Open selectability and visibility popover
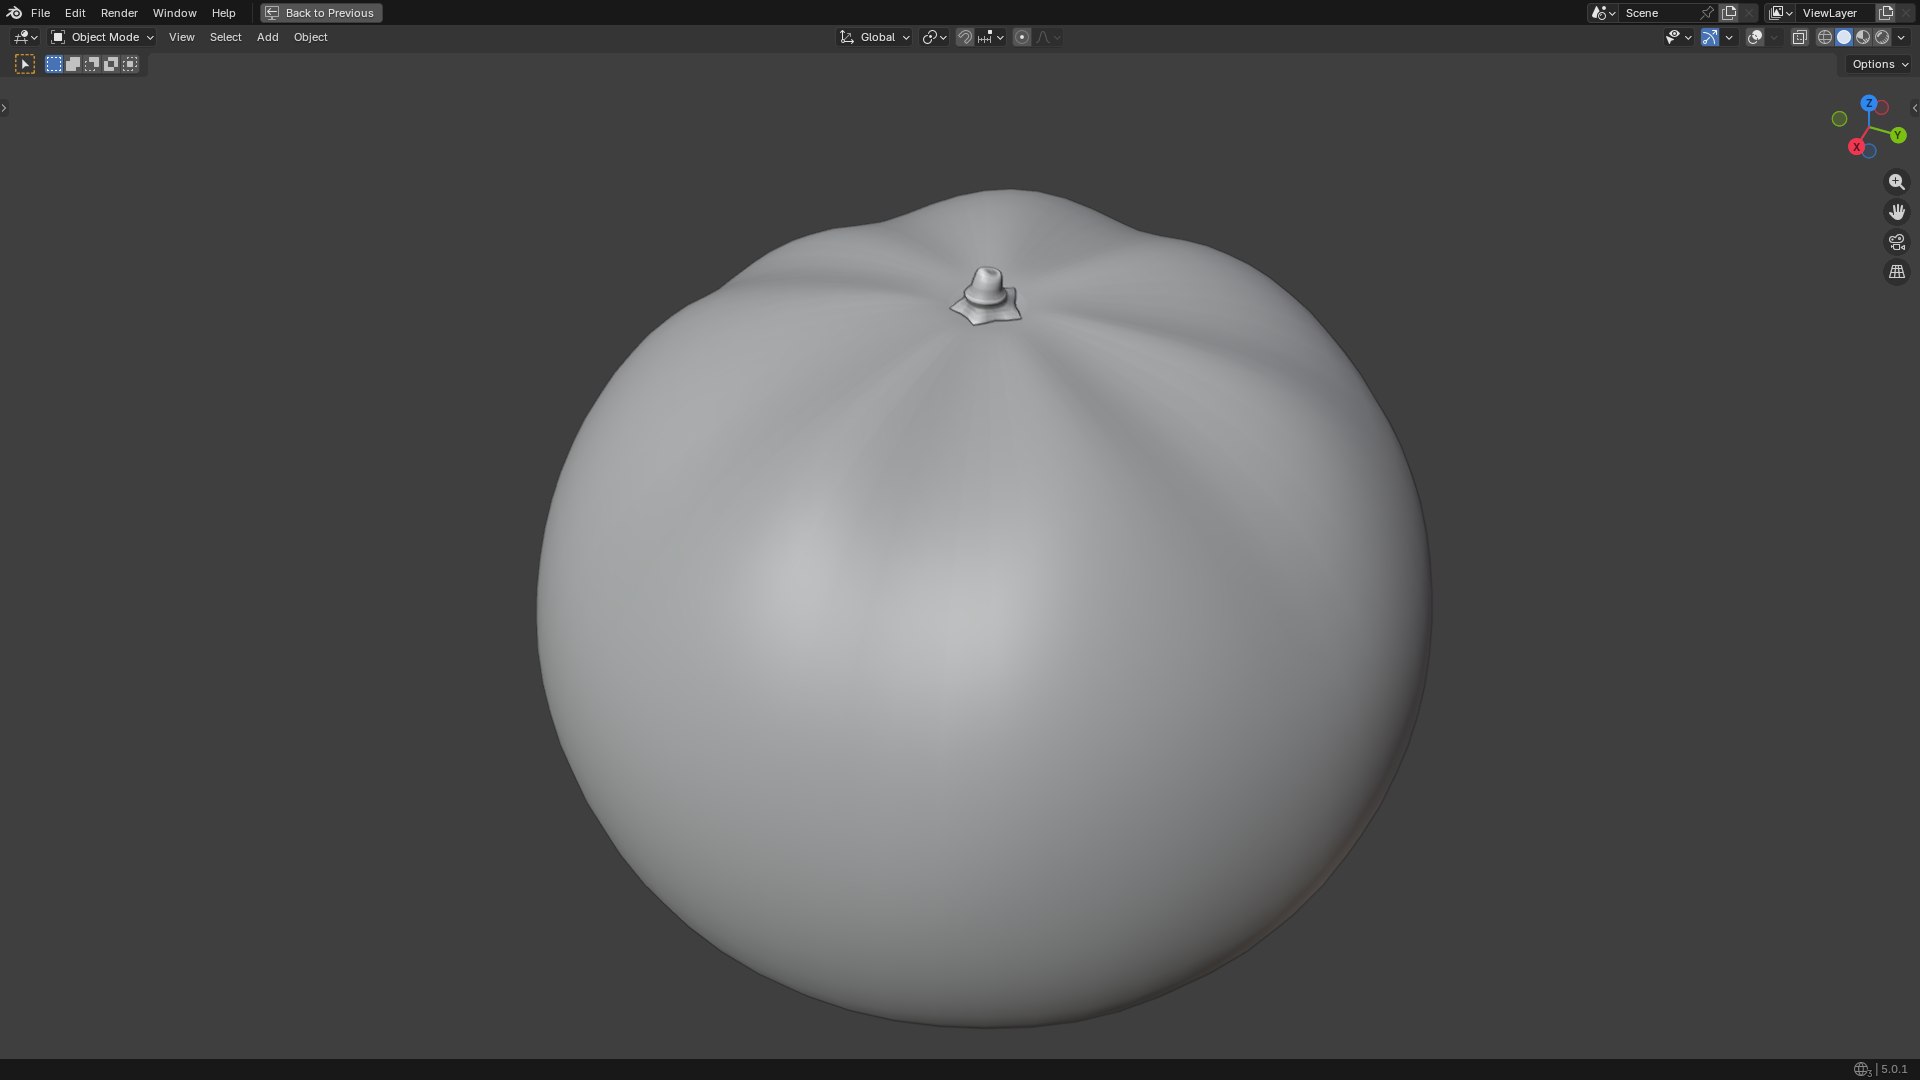Screen dimensions: 1920x1080 (x=1678, y=37)
